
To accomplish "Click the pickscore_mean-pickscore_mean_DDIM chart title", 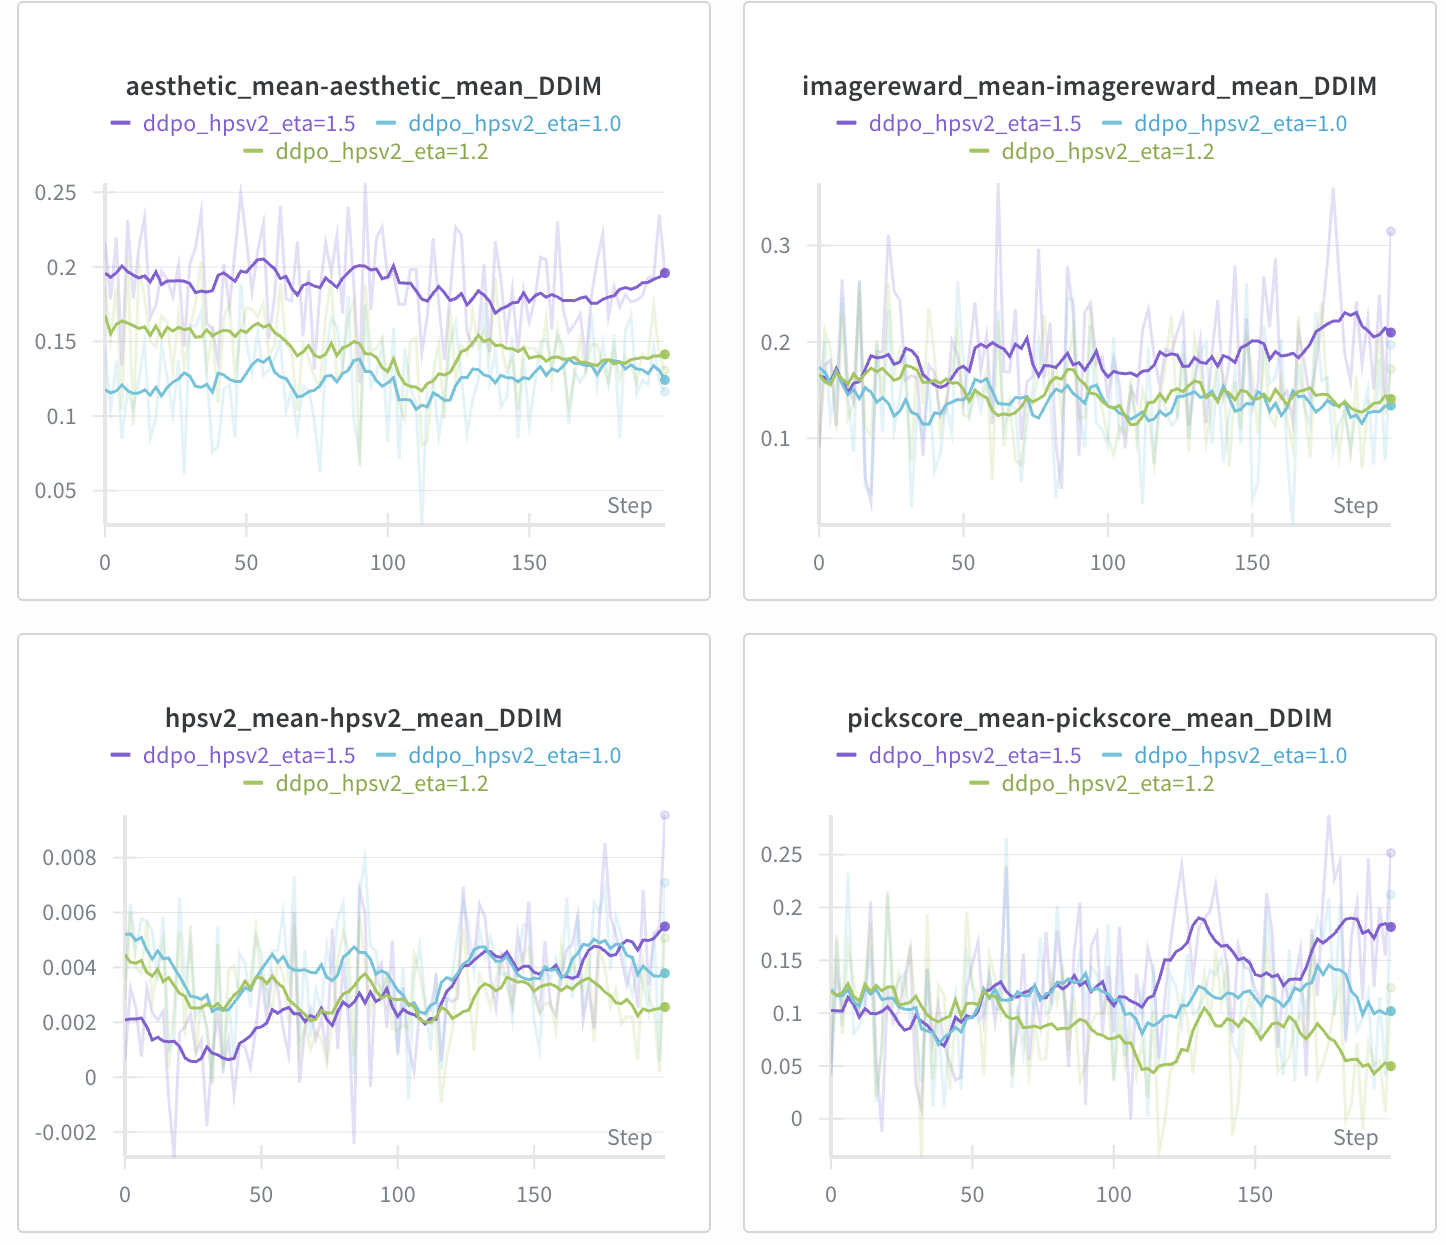I will (x=1089, y=719).
